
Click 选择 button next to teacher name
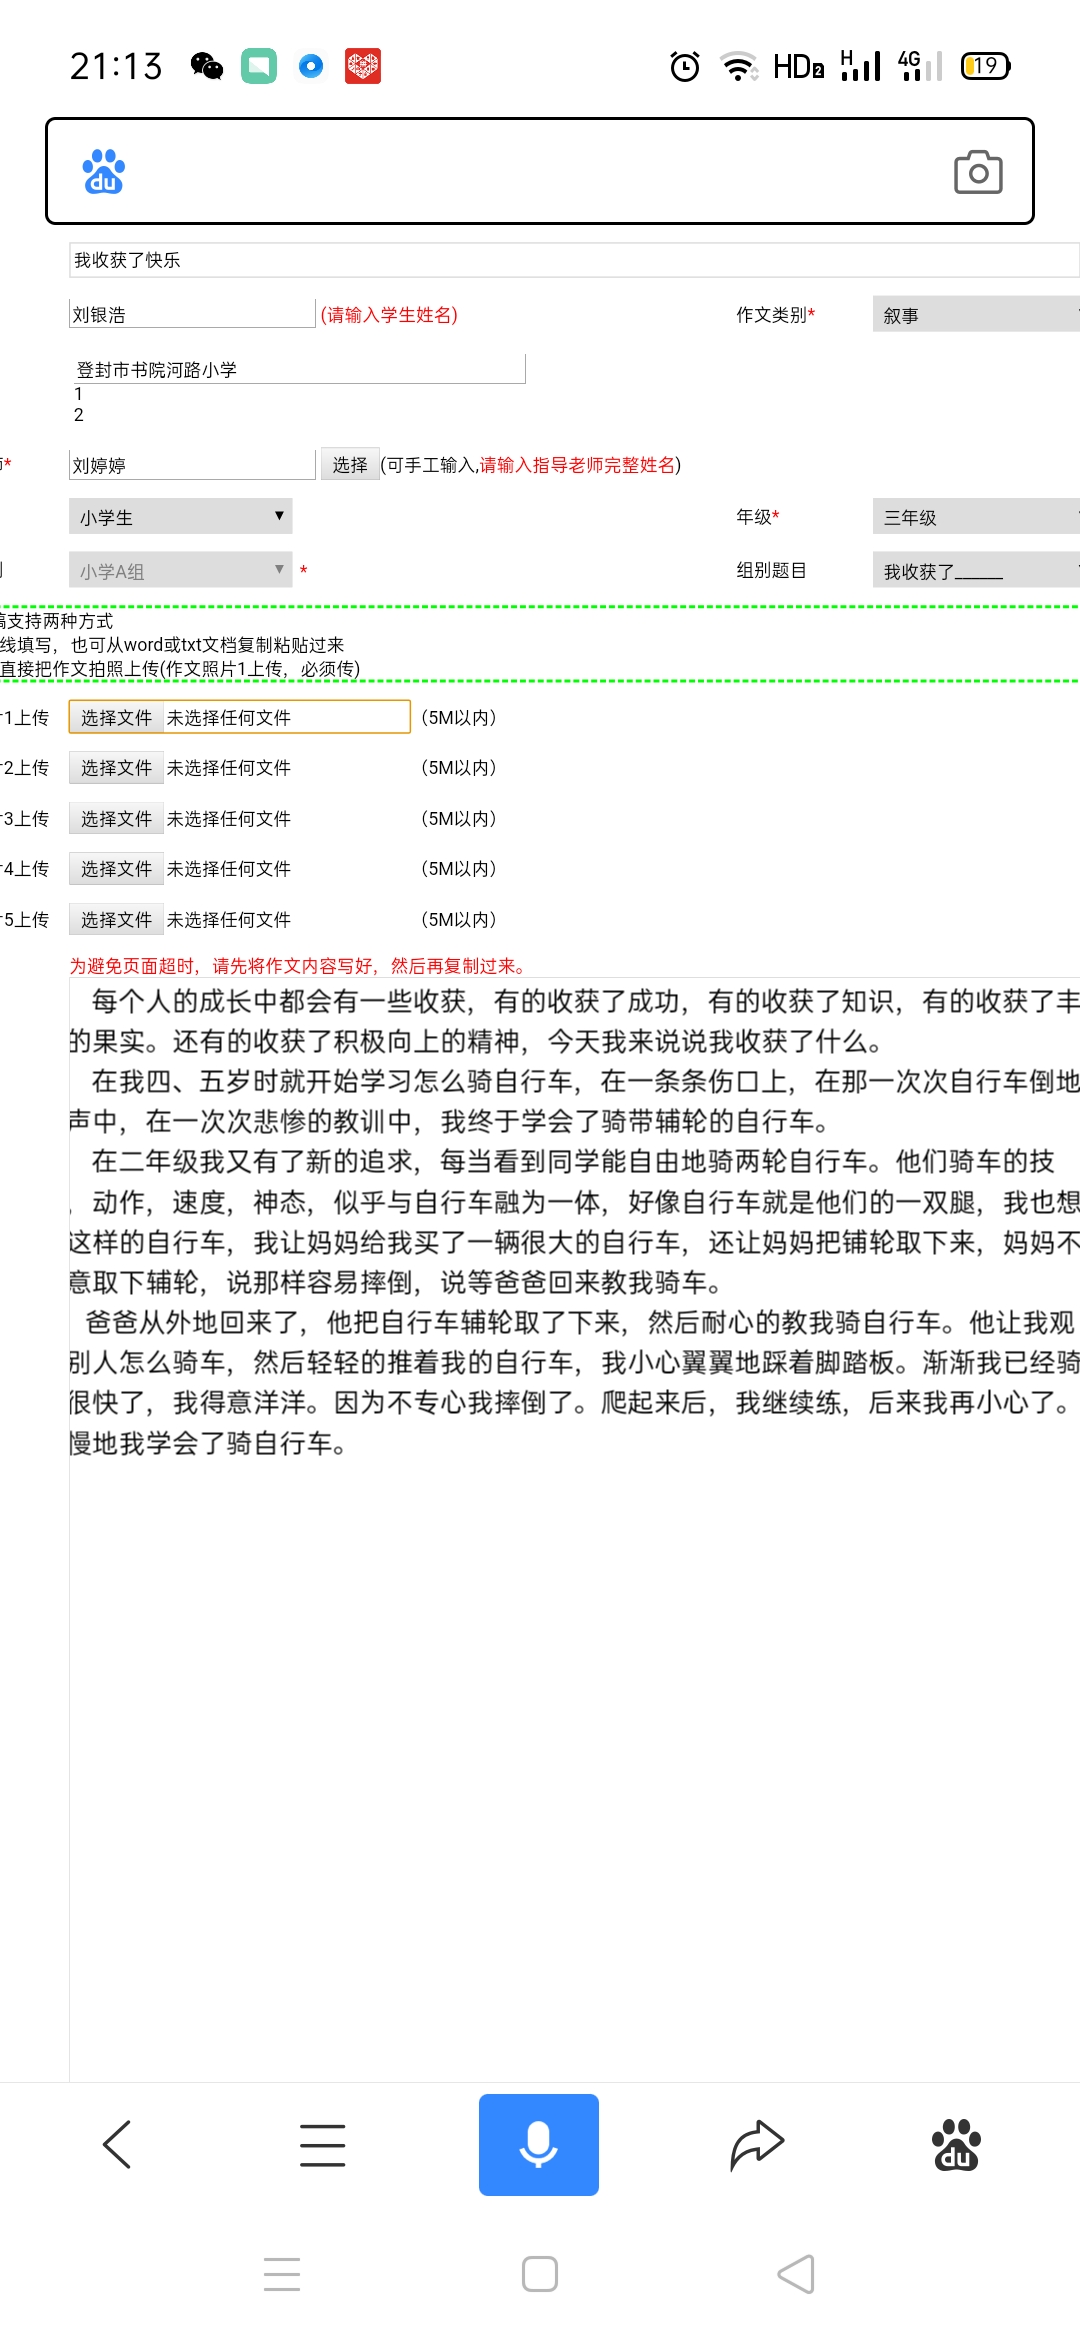[x=349, y=465]
